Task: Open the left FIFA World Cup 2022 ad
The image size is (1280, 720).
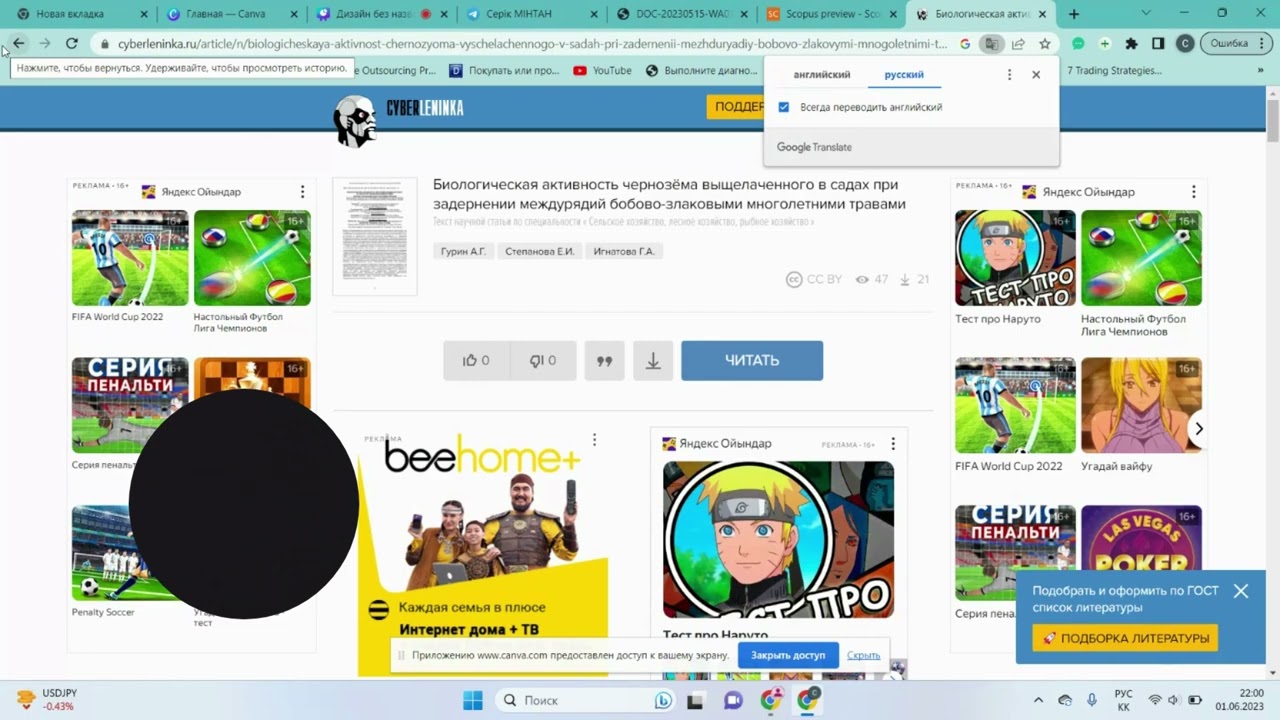Action: click(x=130, y=258)
